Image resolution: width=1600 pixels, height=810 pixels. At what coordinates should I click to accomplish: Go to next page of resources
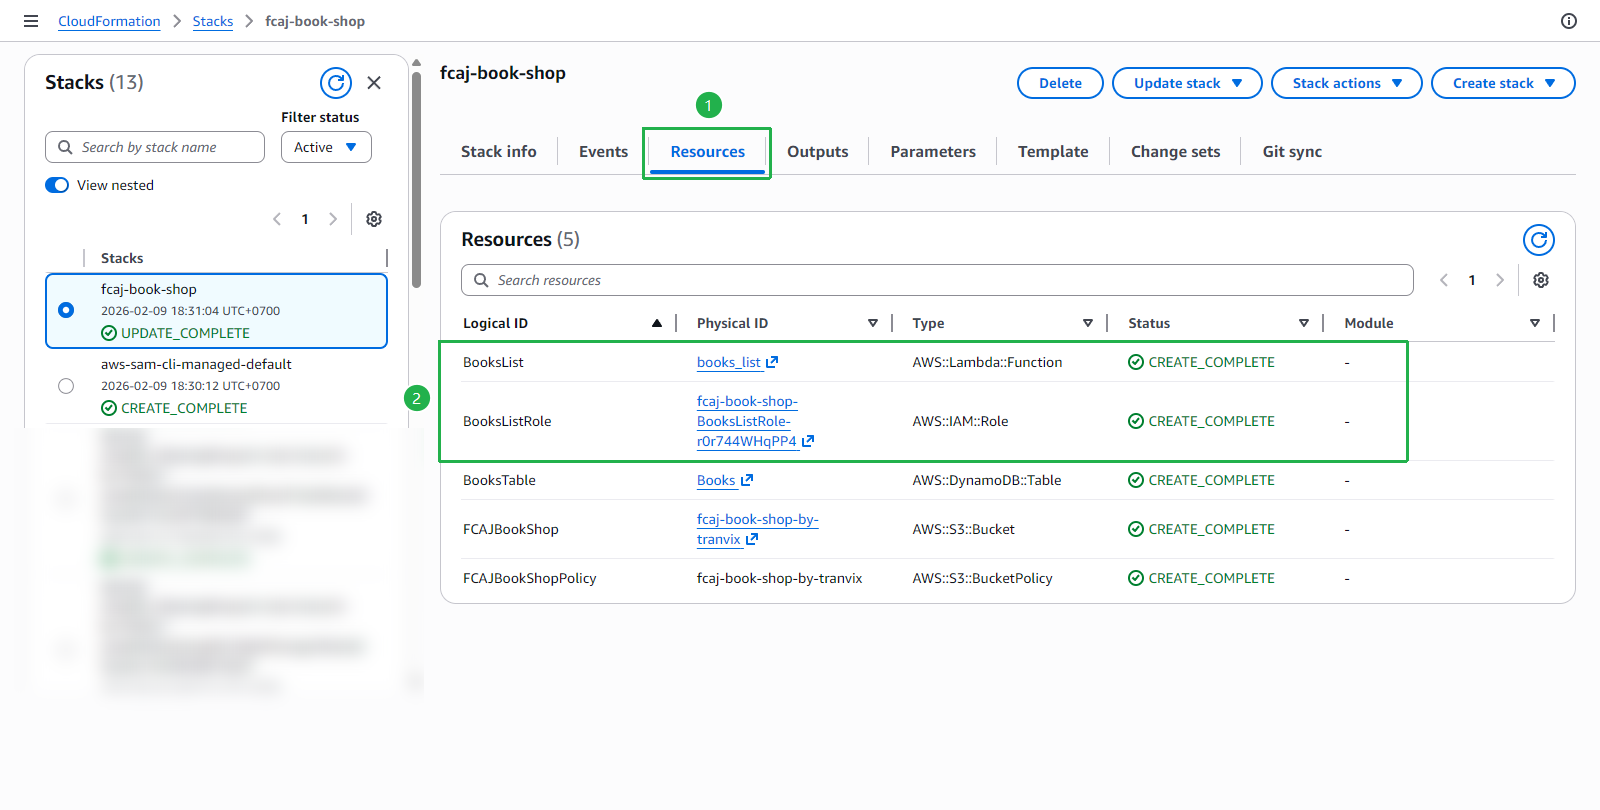(x=1500, y=280)
